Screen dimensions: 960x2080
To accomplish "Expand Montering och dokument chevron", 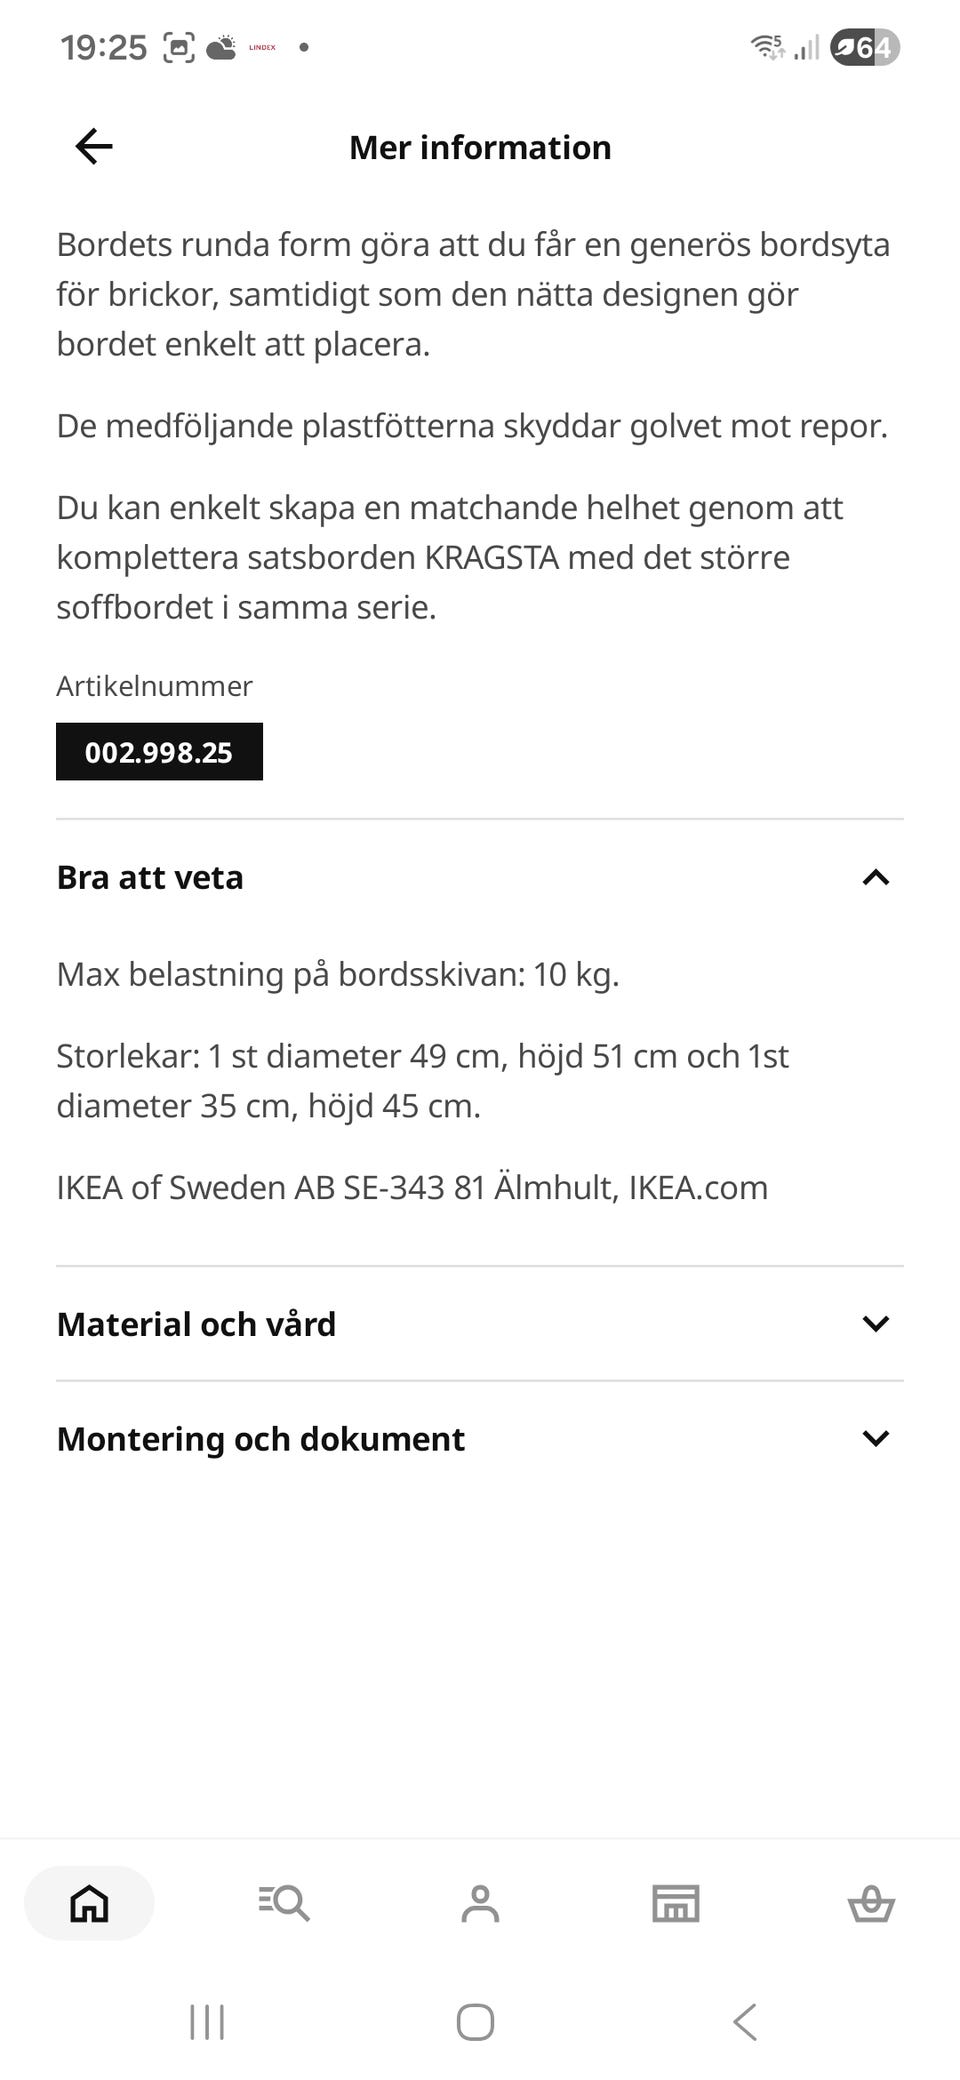I will point(875,1439).
